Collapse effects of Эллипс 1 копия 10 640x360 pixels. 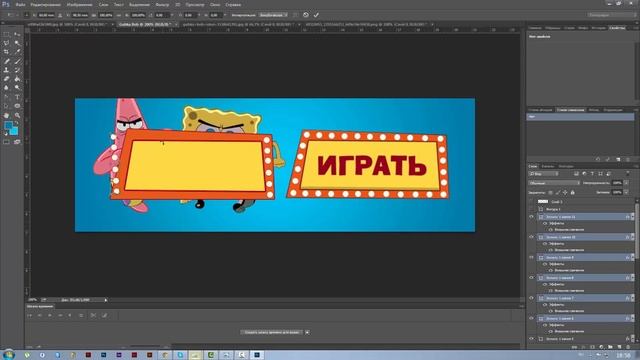[x=632, y=237]
